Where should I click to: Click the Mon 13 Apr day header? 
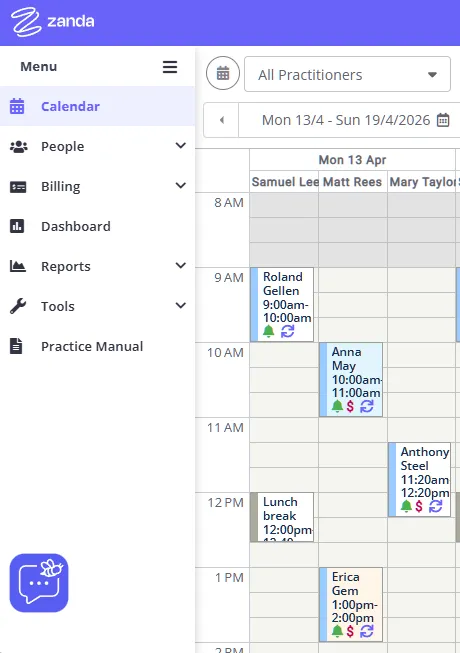click(x=352, y=160)
